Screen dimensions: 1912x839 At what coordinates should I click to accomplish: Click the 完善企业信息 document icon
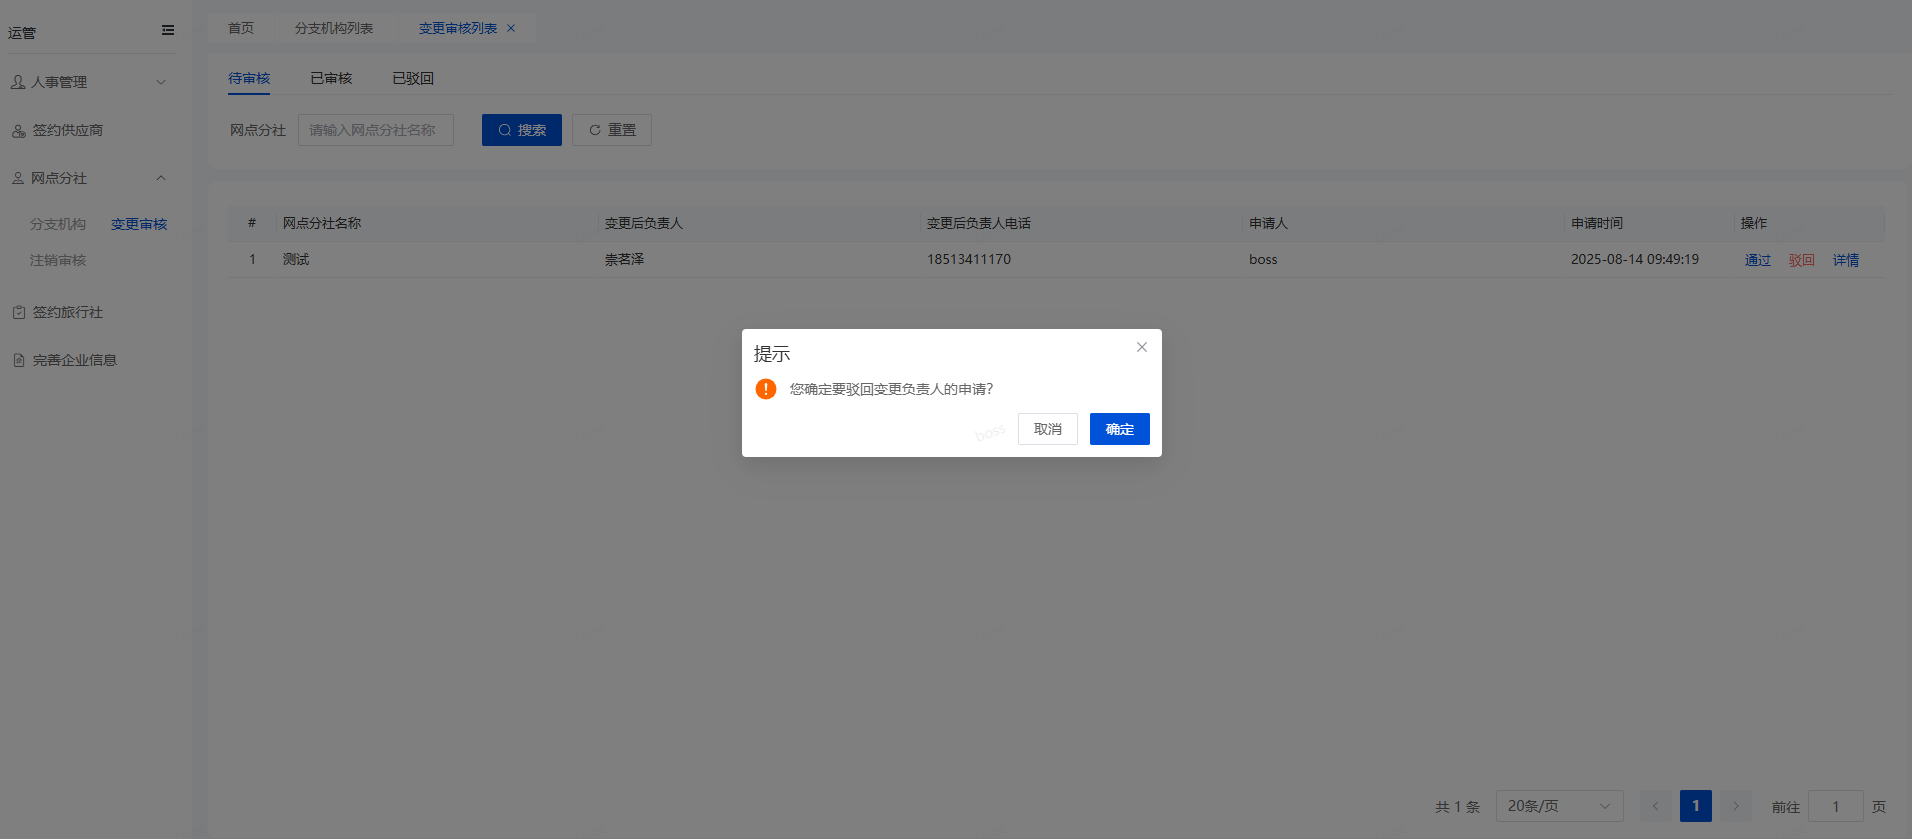point(18,360)
